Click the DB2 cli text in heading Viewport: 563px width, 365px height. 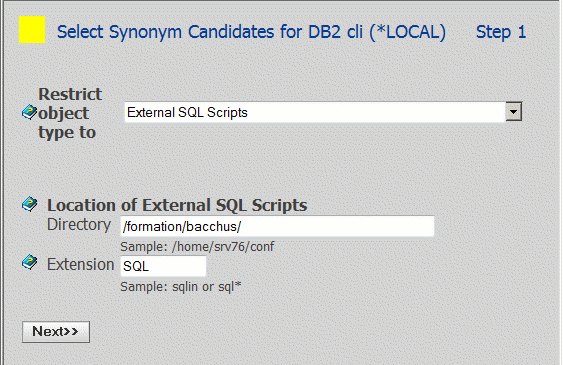[x=335, y=32]
